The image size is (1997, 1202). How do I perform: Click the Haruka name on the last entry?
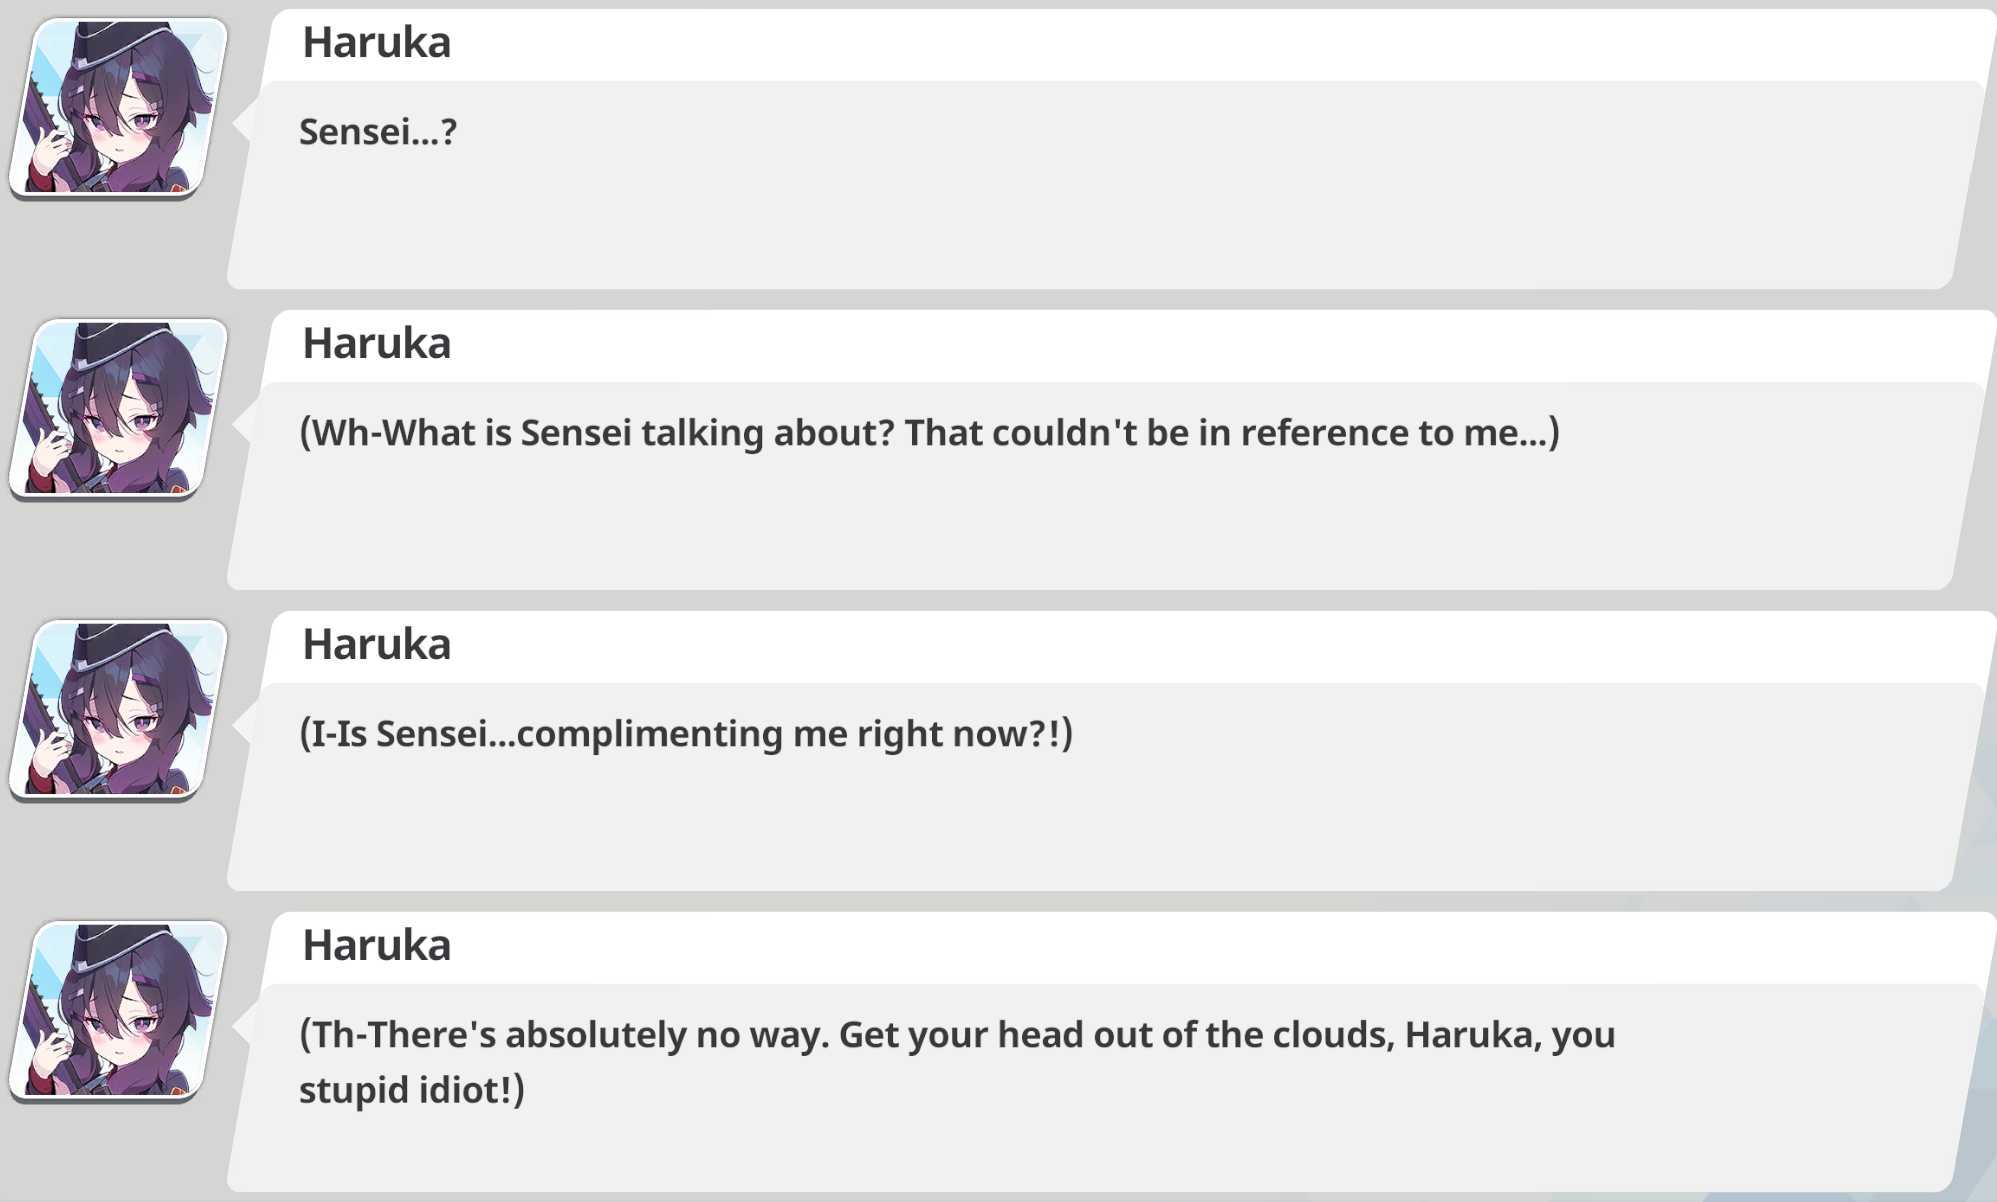(377, 945)
